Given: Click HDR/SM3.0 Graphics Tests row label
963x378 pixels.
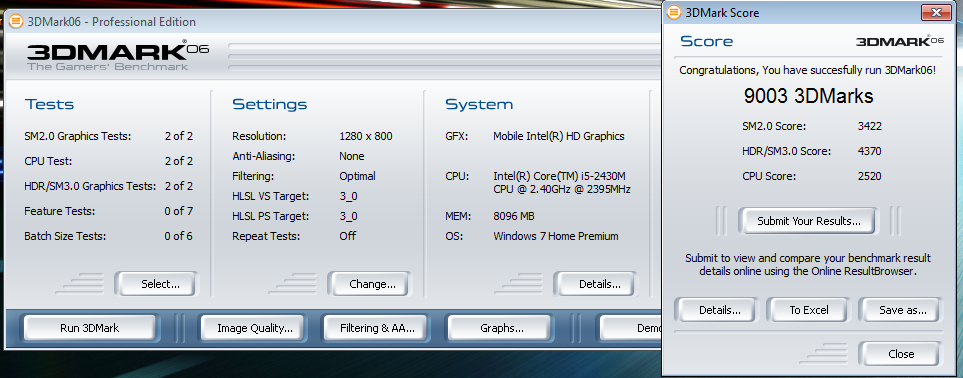Looking at the screenshot, I should [x=90, y=186].
